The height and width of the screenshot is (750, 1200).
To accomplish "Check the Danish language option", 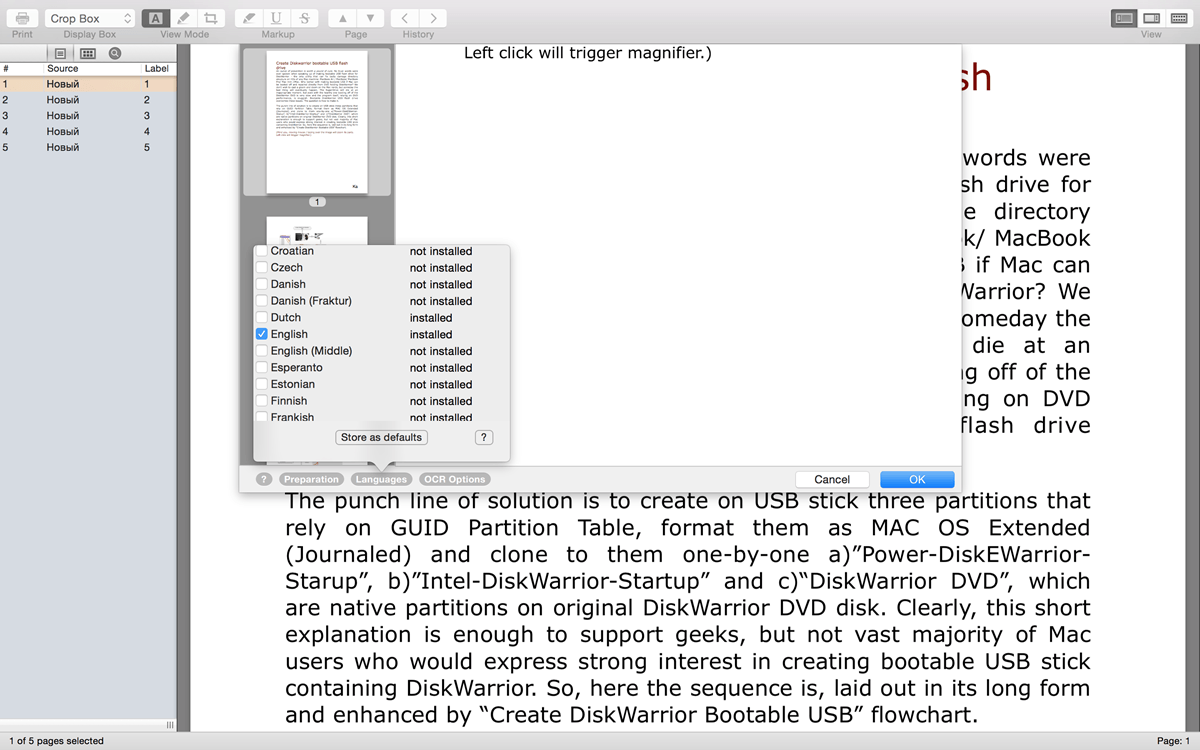I will [261, 284].
